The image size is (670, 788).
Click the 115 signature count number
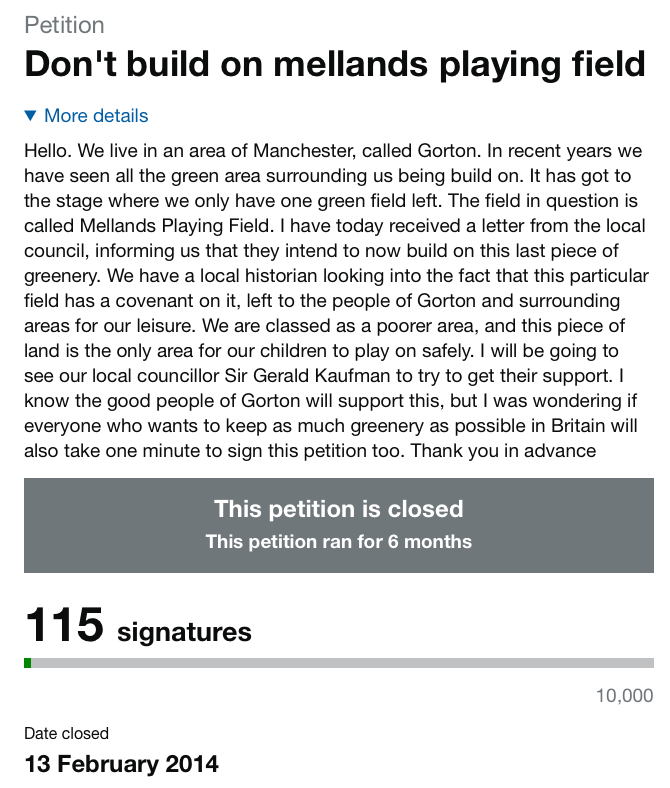(x=64, y=625)
